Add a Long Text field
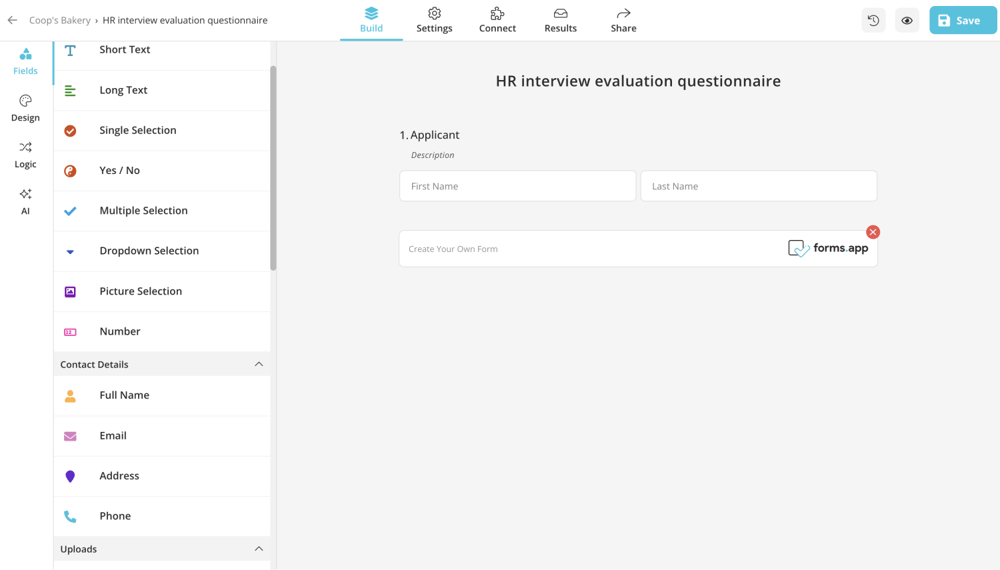 pyautogui.click(x=162, y=91)
